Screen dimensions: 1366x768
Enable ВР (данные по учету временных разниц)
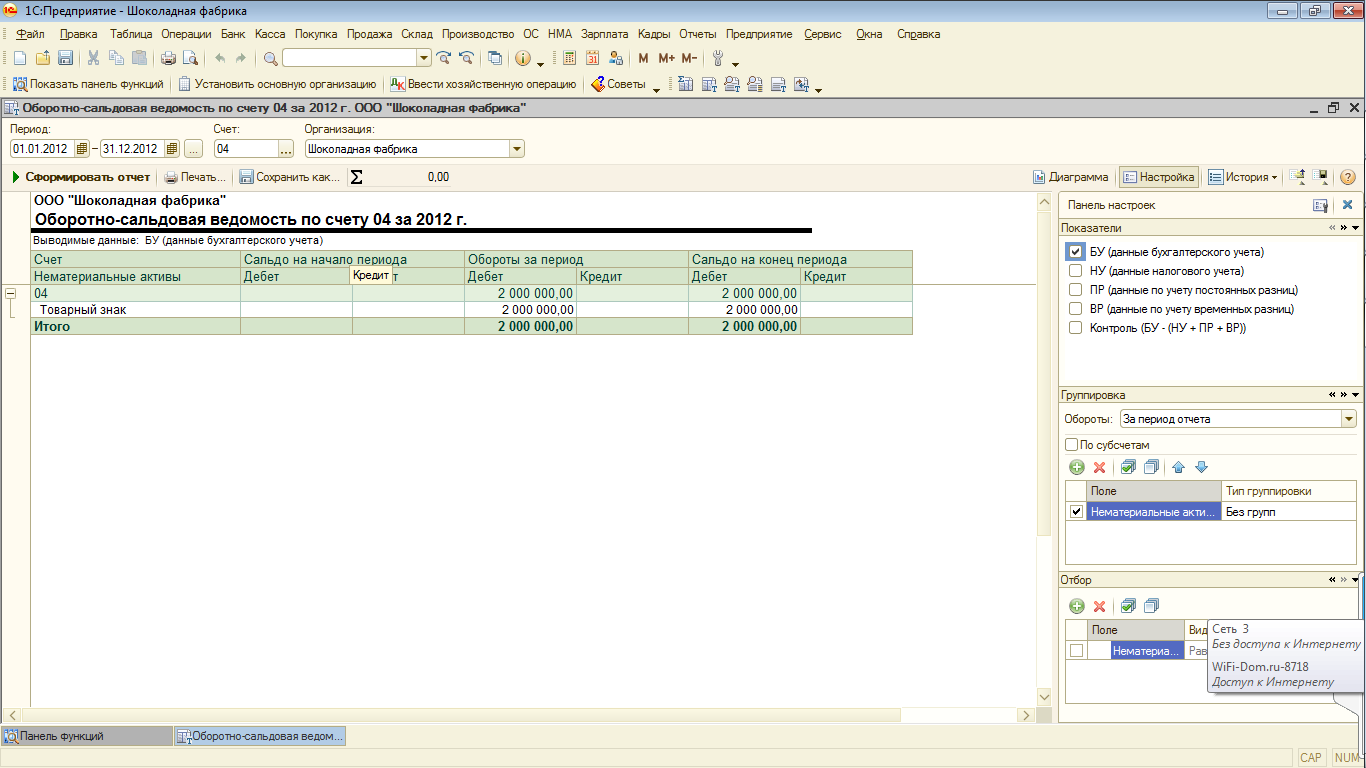[x=1075, y=309]
